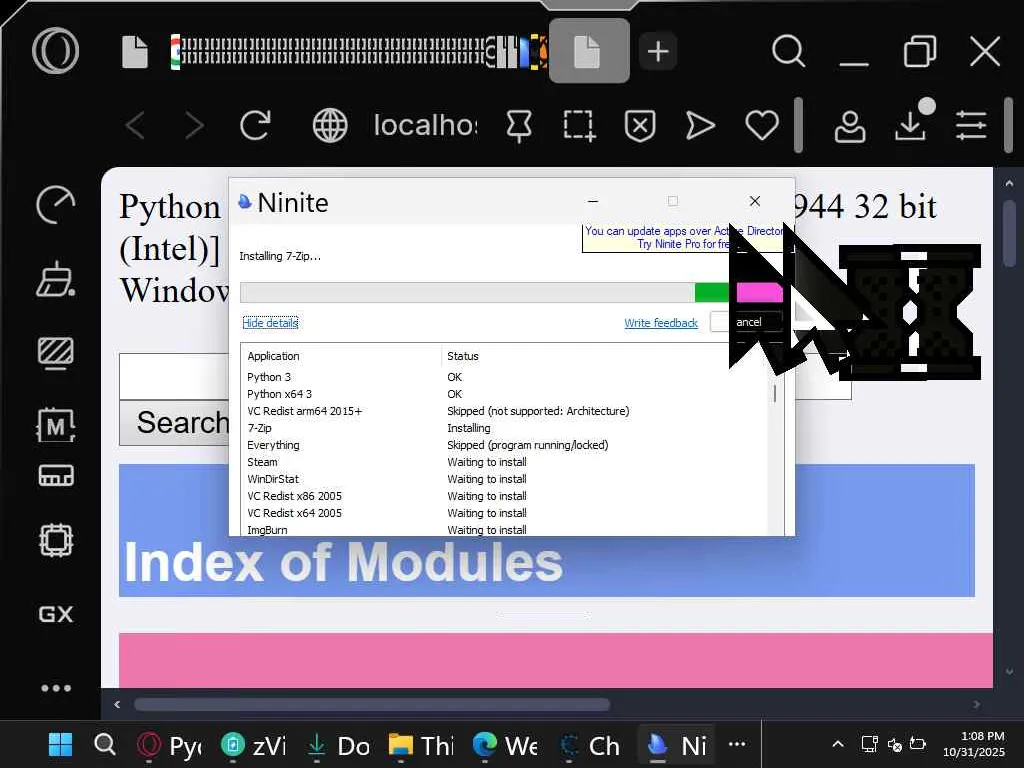Image resolution: width=1024 pixels, height=768 pixels.
Task: Open Windows taskbar search
Action: pyautogui.click(x=104, y=744)
